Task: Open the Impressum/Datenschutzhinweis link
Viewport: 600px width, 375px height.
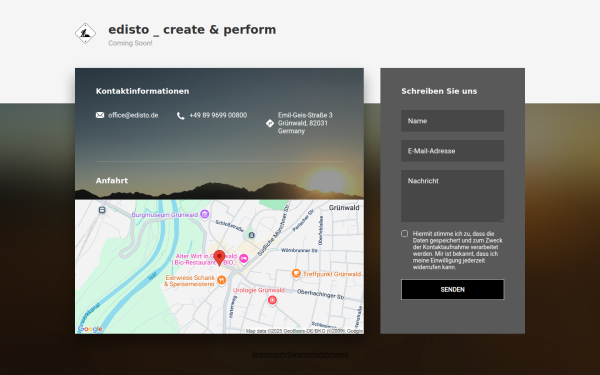Action: coord(300,354)
